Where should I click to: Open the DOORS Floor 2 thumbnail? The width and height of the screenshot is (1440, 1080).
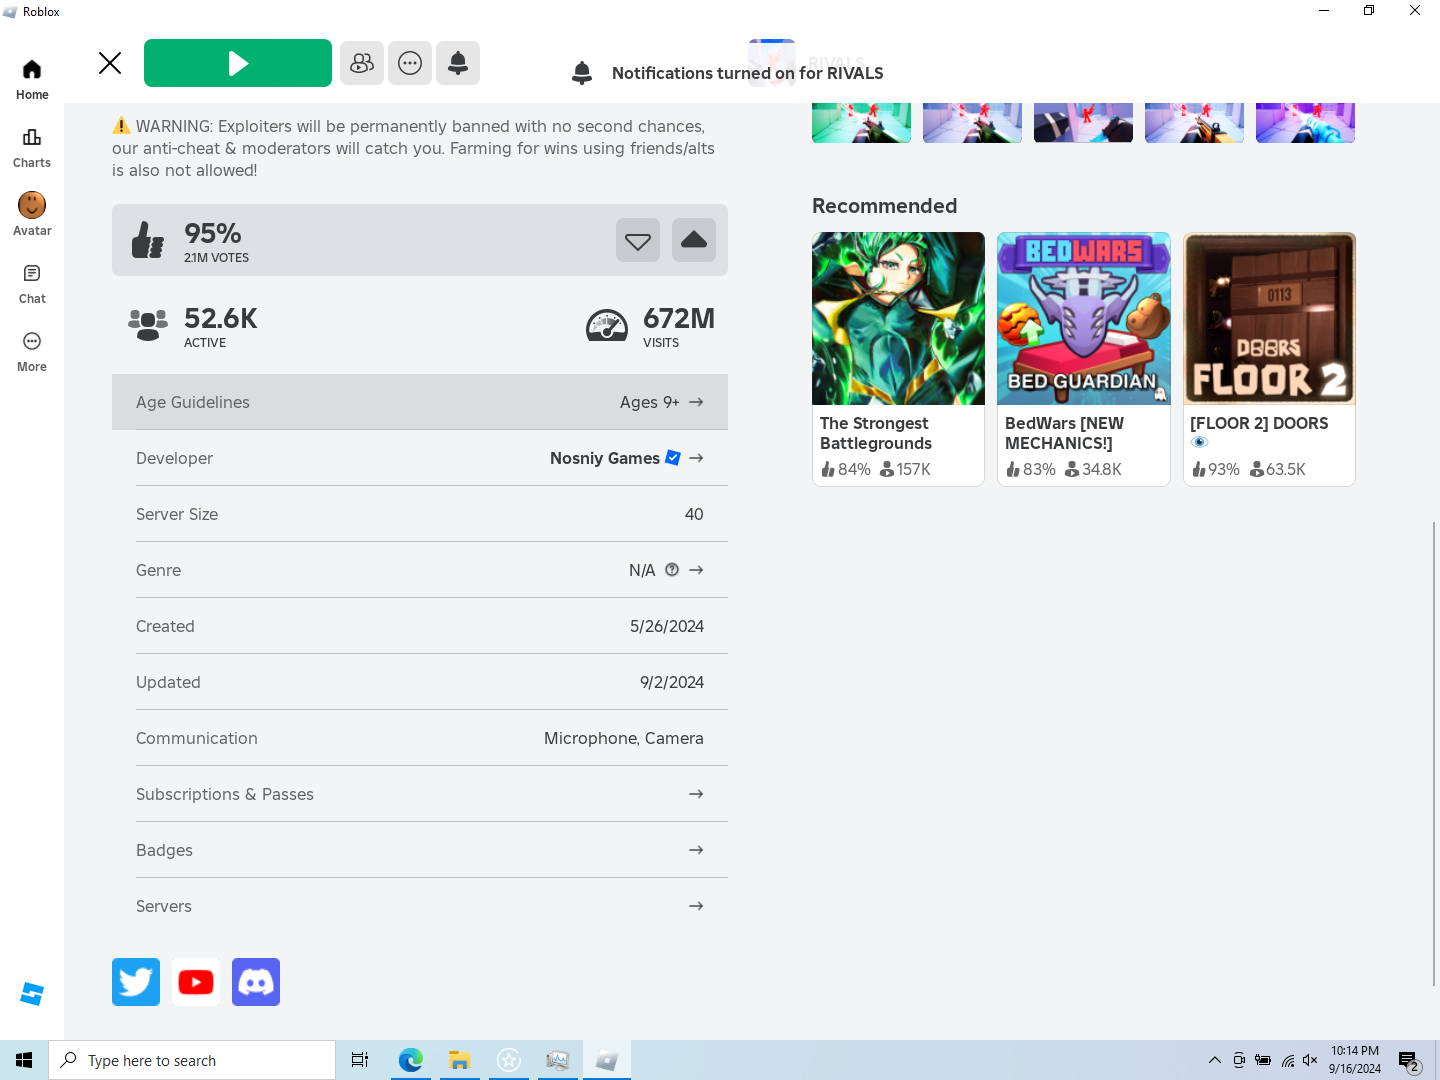tap(1269, 319)
